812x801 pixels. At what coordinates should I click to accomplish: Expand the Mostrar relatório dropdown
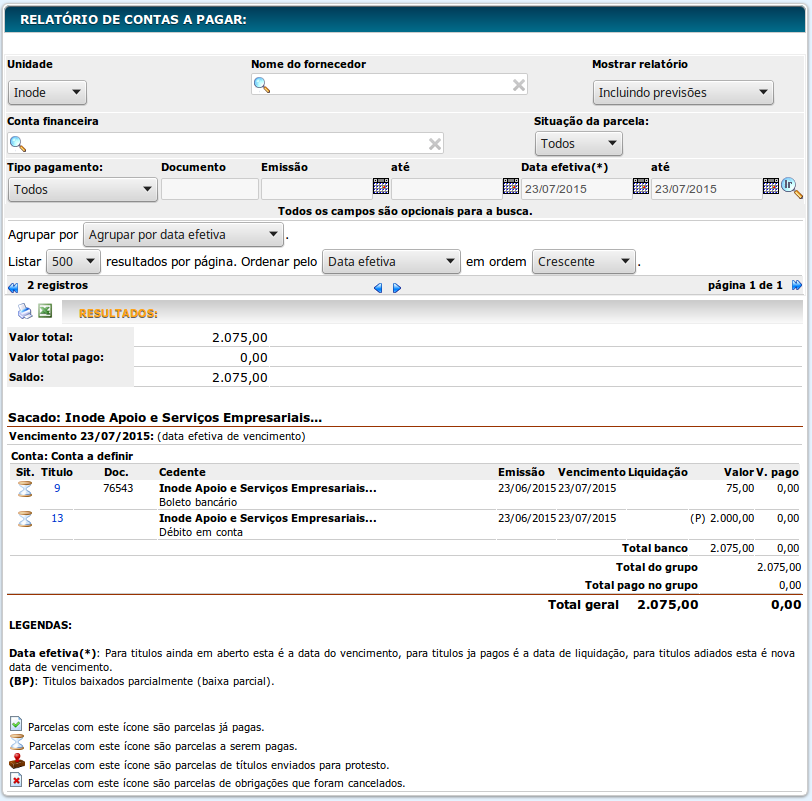[683, 93]
